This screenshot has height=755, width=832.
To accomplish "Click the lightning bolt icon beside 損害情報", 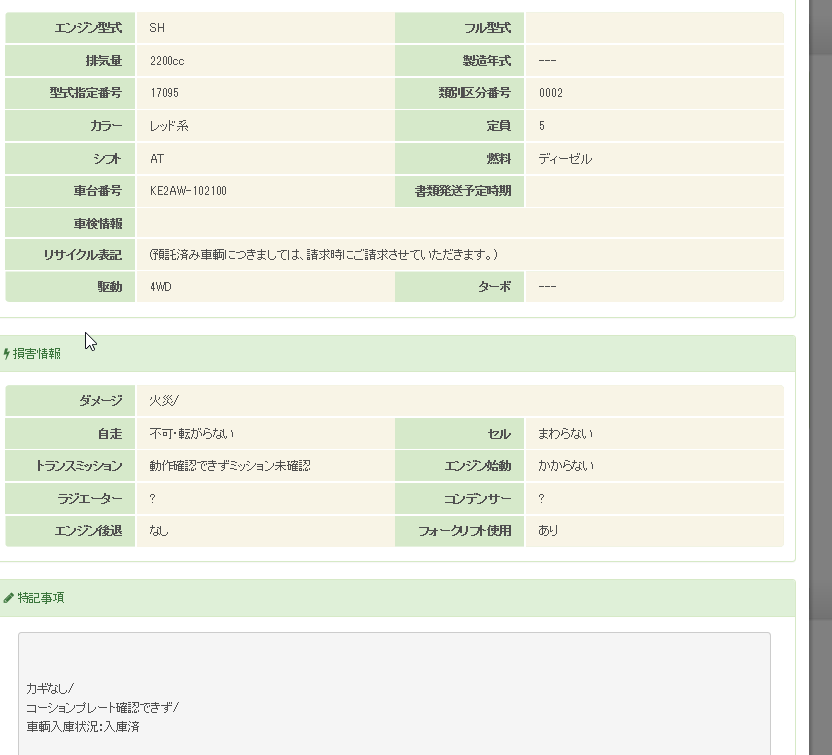I will click(x=7, y=354).
